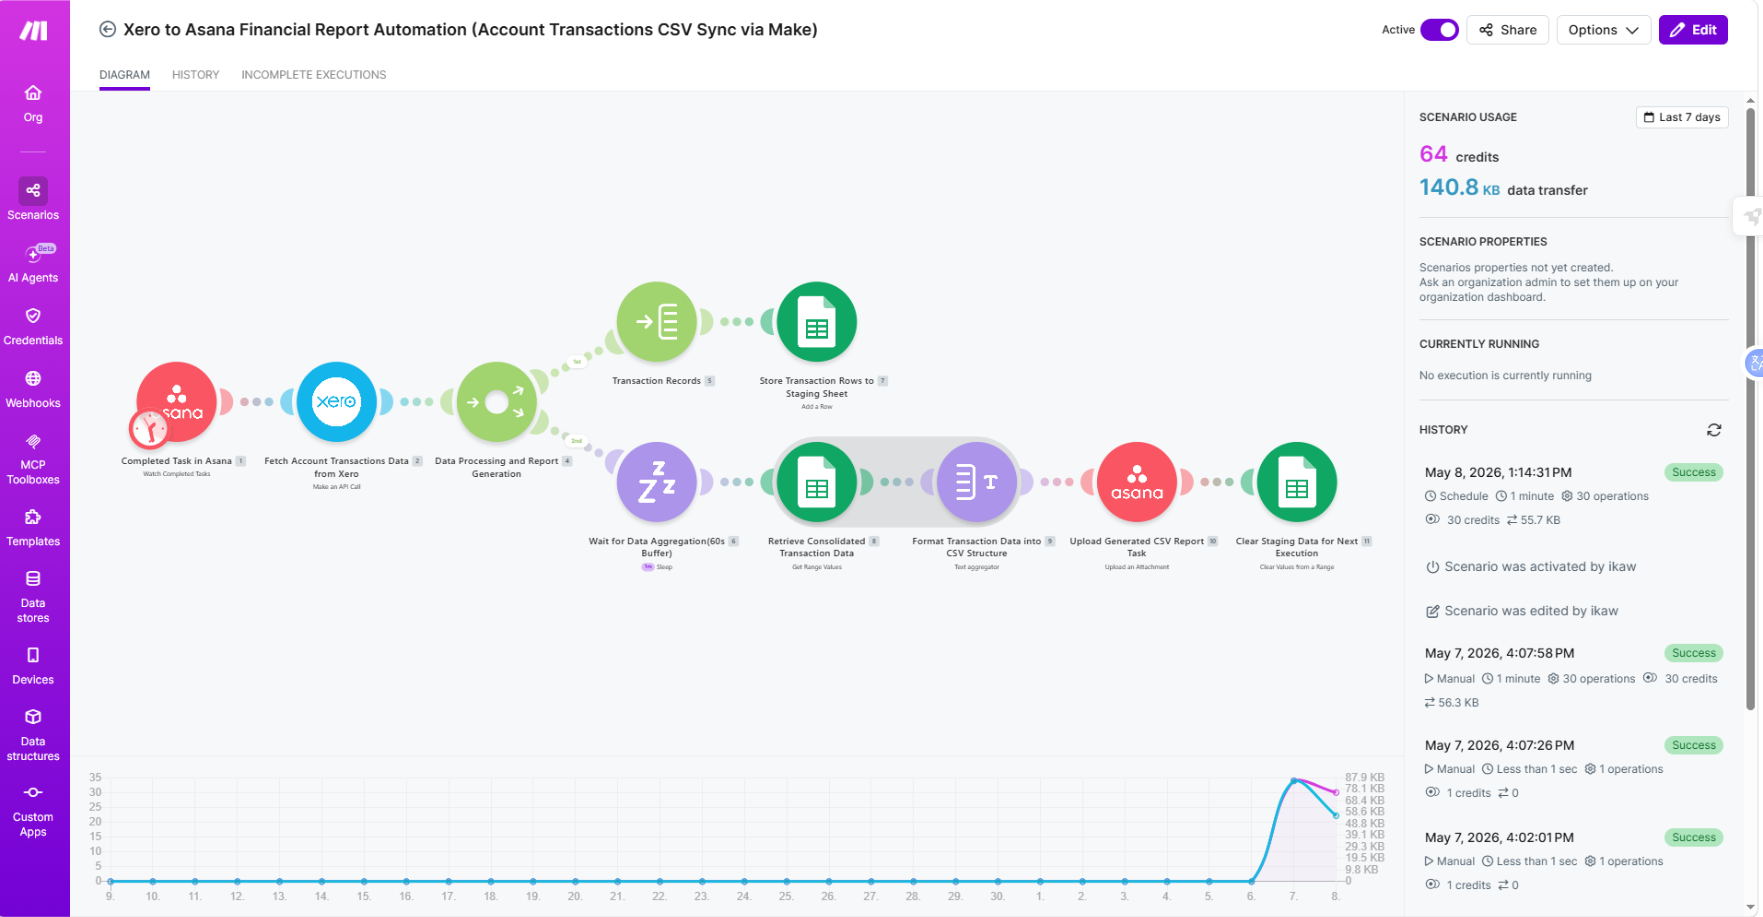This screenshot has height=917, width=1763.
Task: Select the Xero Fetch Account Transactions module
Action: [337, 402]
